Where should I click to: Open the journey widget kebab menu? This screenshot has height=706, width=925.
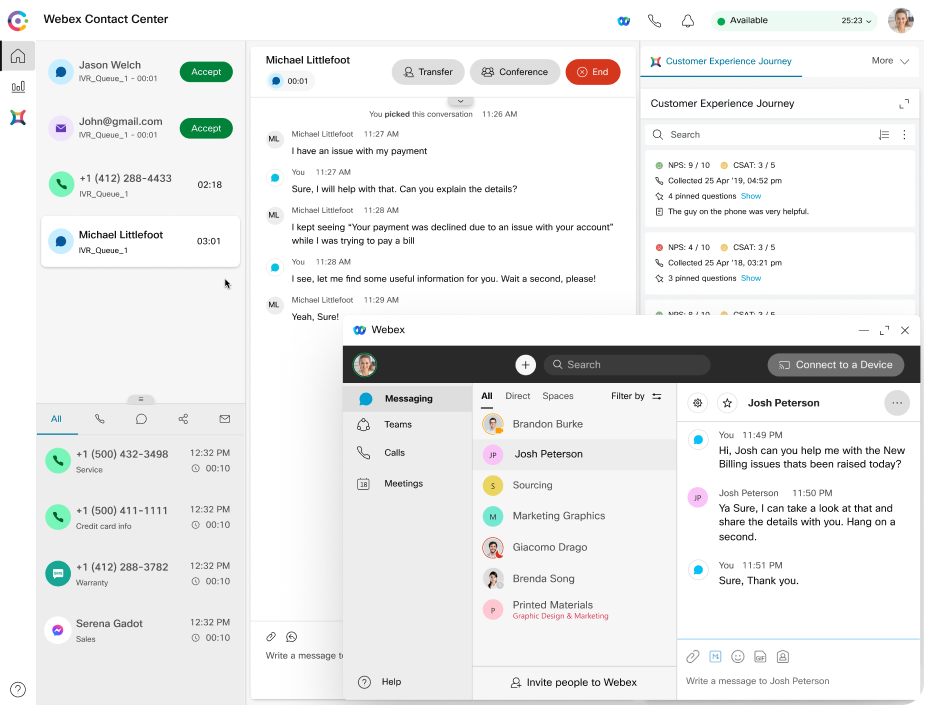click(904, 135)
